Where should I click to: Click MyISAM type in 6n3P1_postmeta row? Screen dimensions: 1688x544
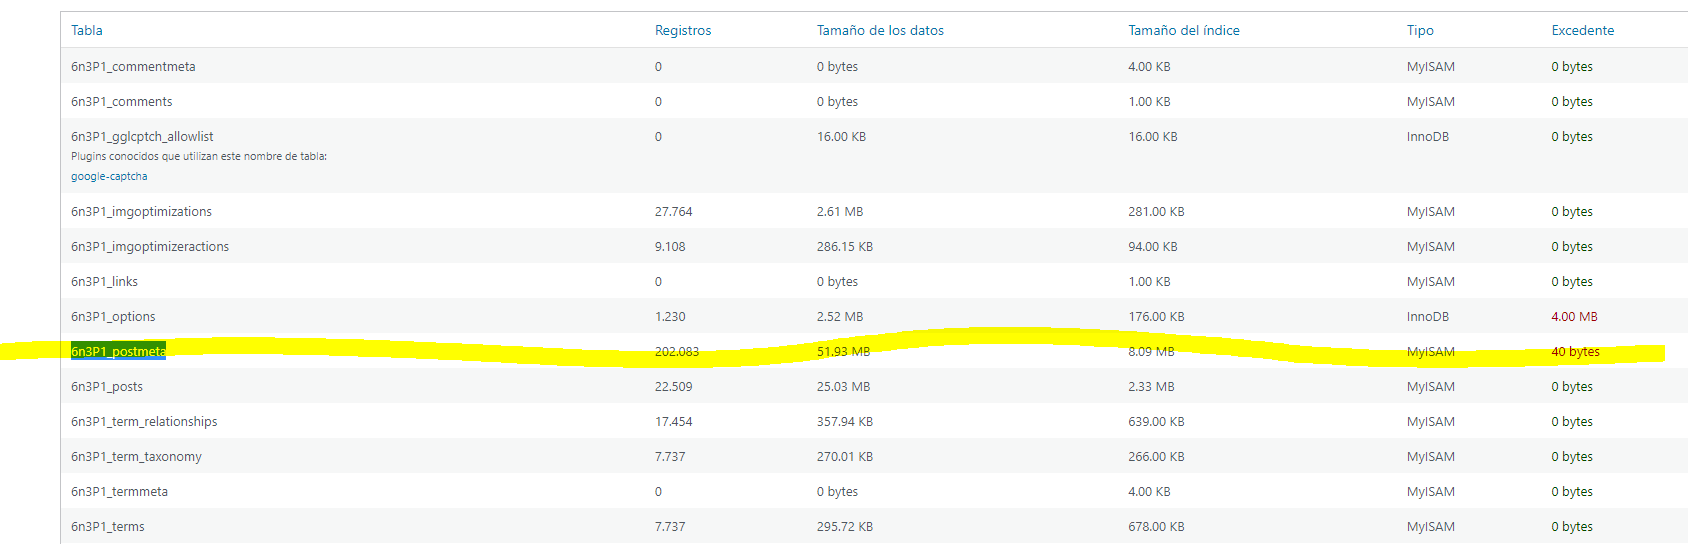tap(1431, 352)
